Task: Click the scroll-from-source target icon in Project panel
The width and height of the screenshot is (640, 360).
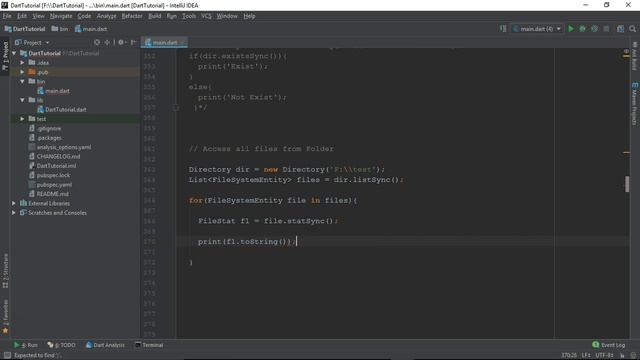Action: 97,42
